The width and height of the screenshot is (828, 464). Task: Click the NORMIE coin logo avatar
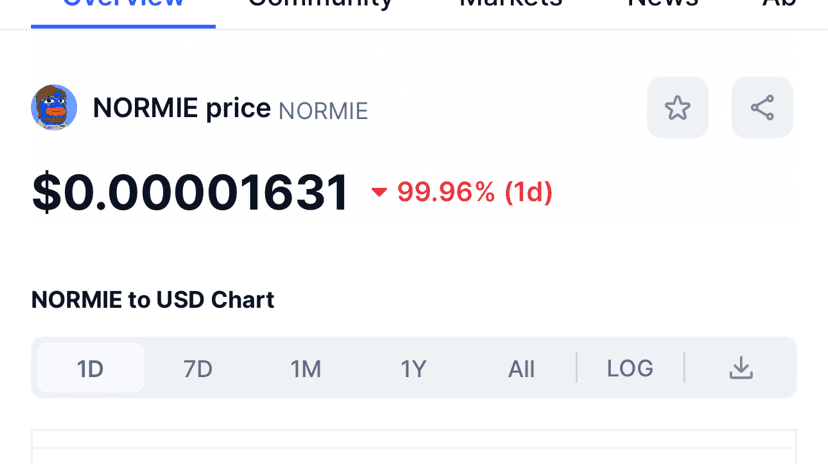point(54,108)
